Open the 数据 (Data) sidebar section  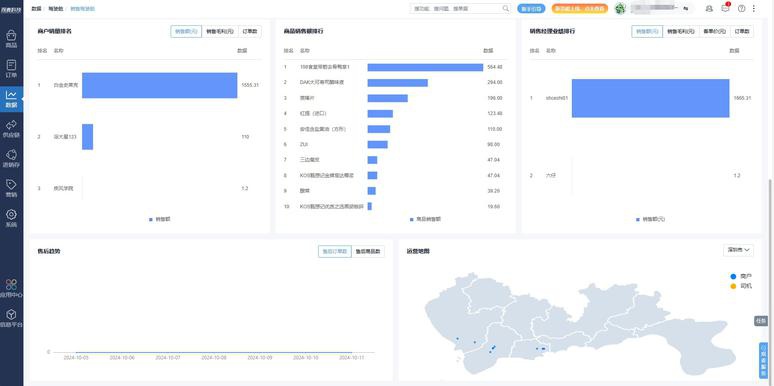[11, 99]
